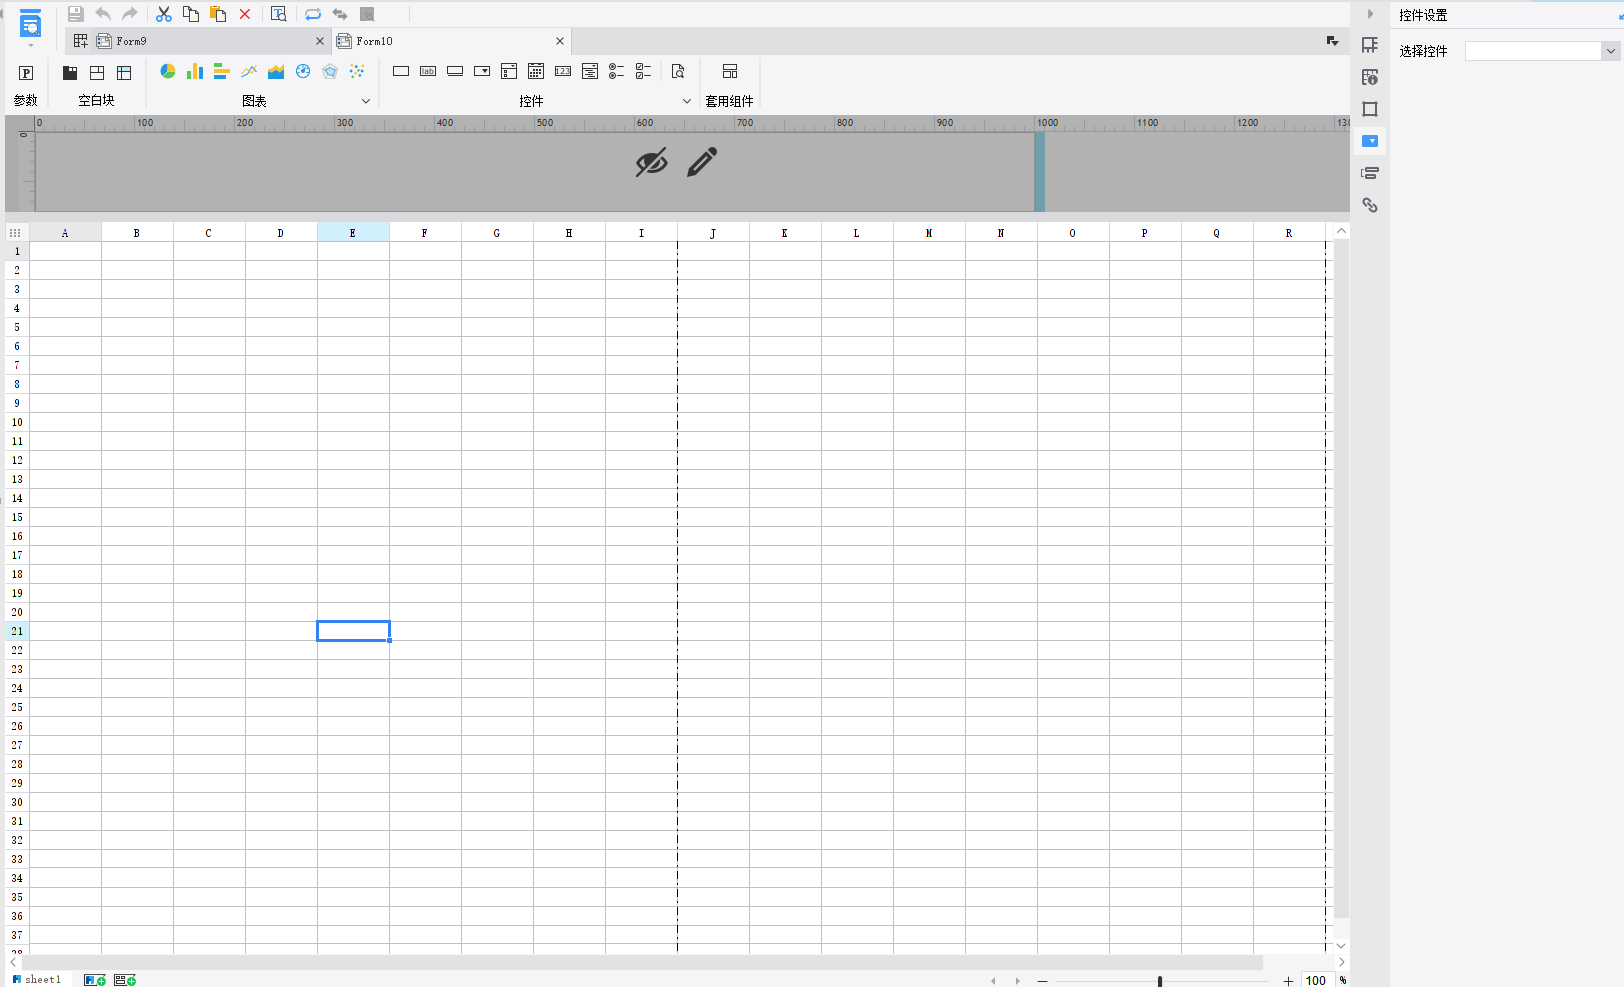The height and width of the screenshot is (987, 1624).
Task: Undo the last action
Action: [102, 14]
